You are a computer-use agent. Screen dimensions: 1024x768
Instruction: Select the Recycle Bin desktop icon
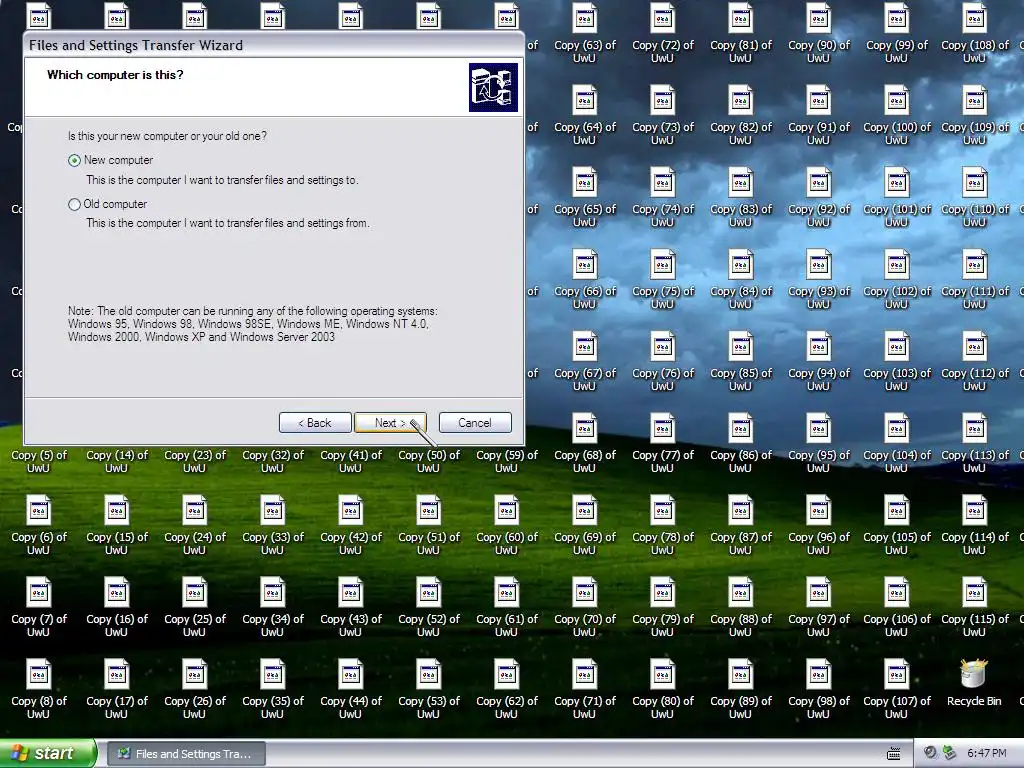[x=974, y=674]
